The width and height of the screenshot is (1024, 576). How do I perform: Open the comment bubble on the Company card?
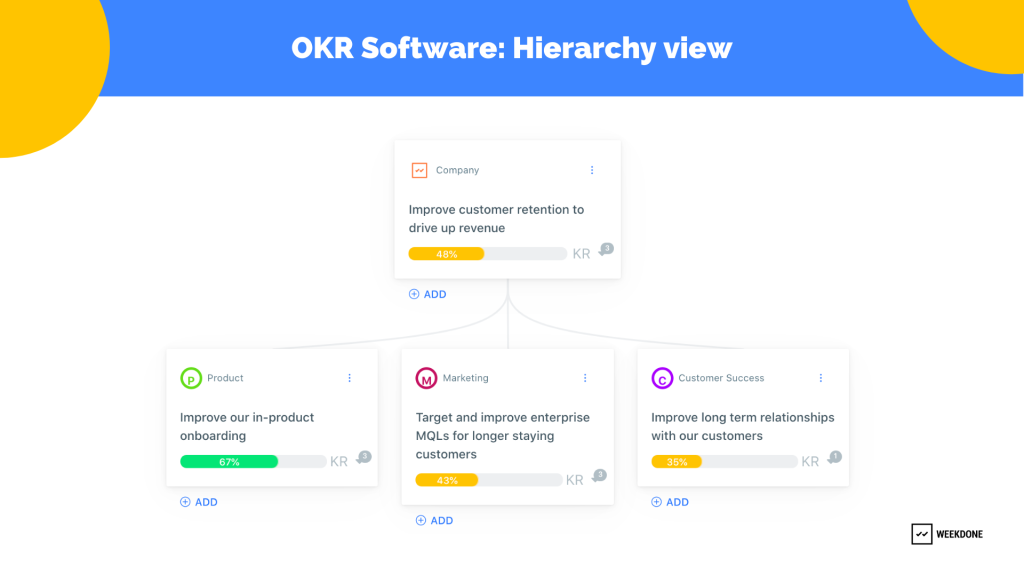point(606,250)
